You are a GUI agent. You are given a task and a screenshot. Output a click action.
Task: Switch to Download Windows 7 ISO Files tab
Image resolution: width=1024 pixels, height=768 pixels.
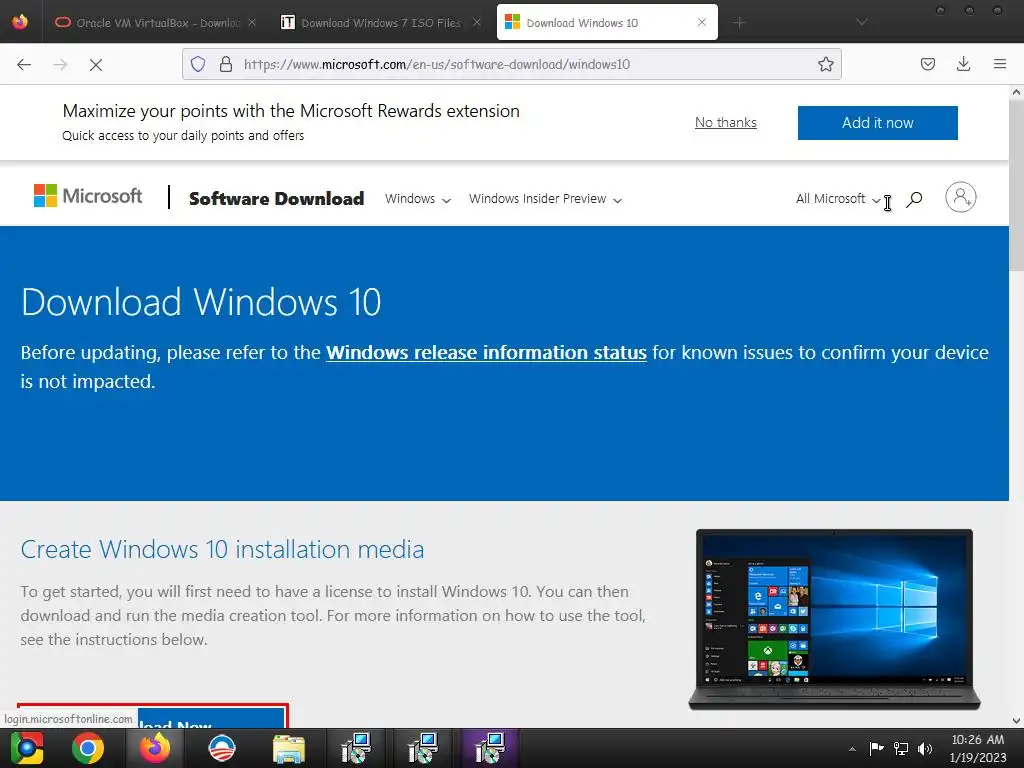click(x=381, y=23)
